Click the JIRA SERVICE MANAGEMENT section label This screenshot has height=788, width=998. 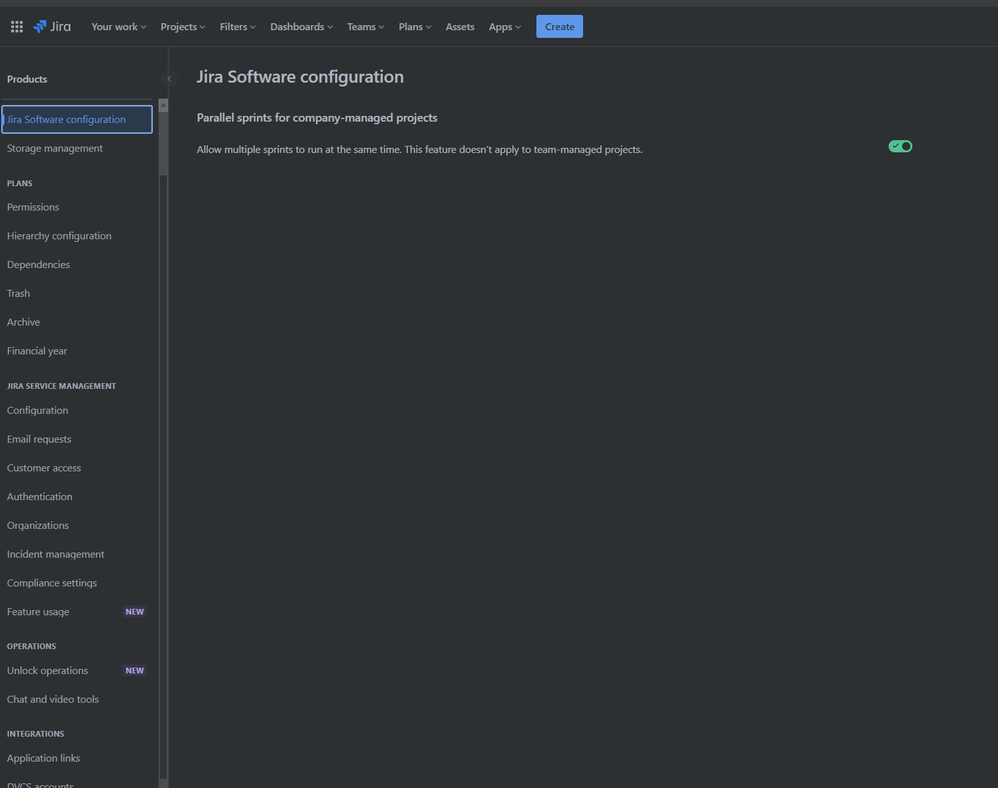tap(61, 386)
